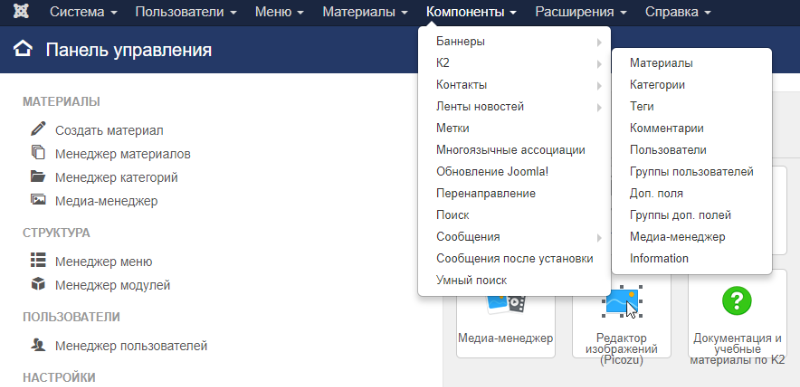Click the Панель управления page title
The height and width of the screenshot is (387, 800).
(129, 50)
